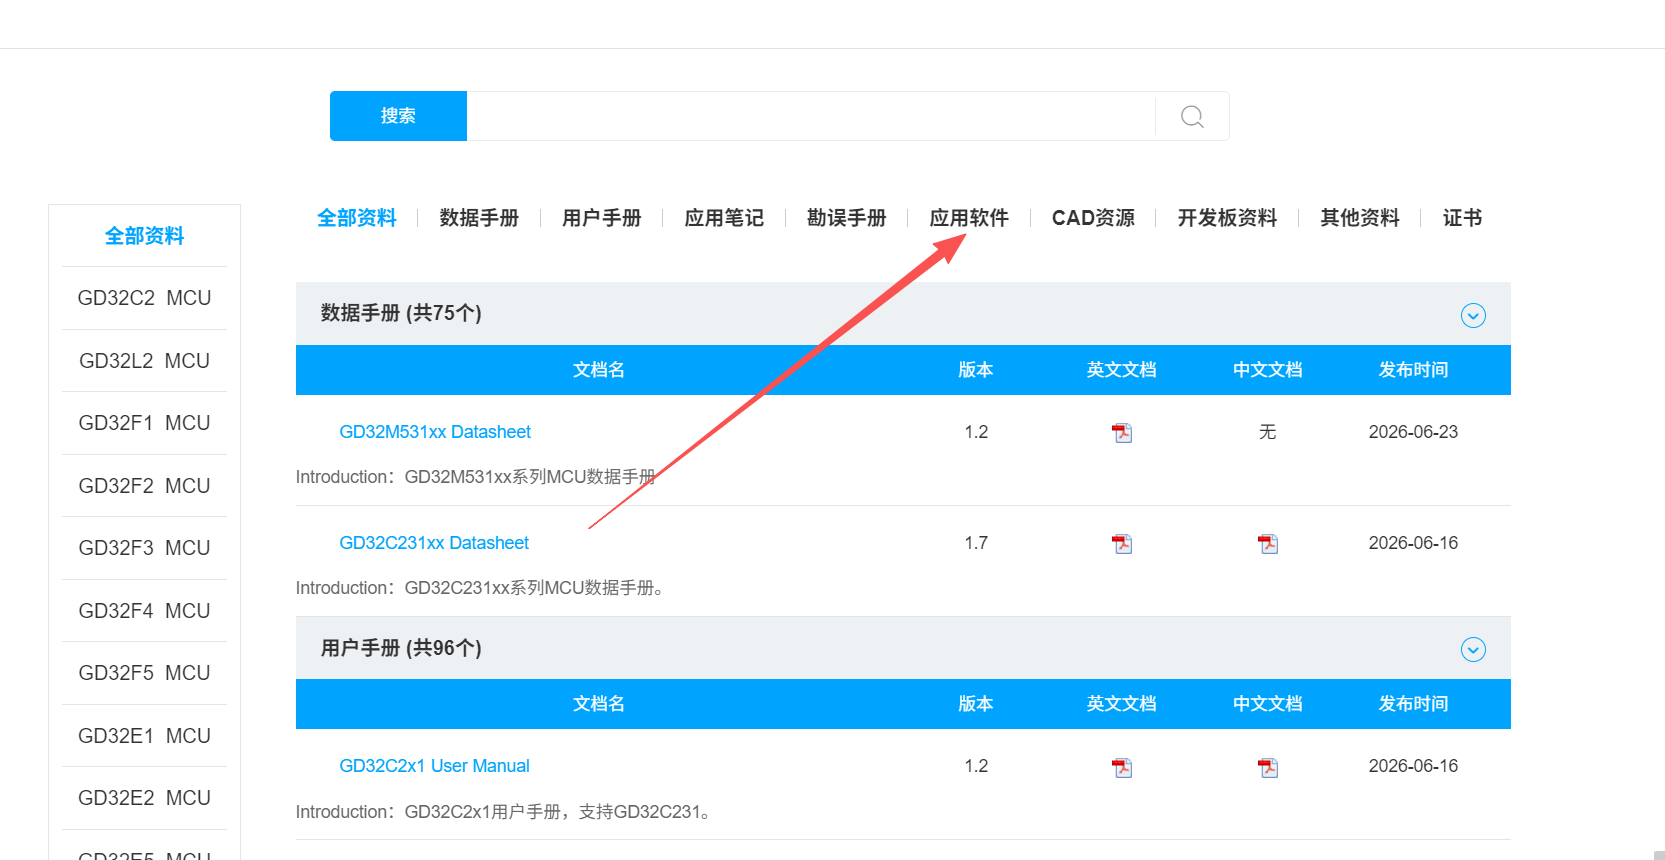This screenshot has height=860, width=1665.
Task: Select GD32F5 MCU in the sidebar
Action: click(144, 673)
